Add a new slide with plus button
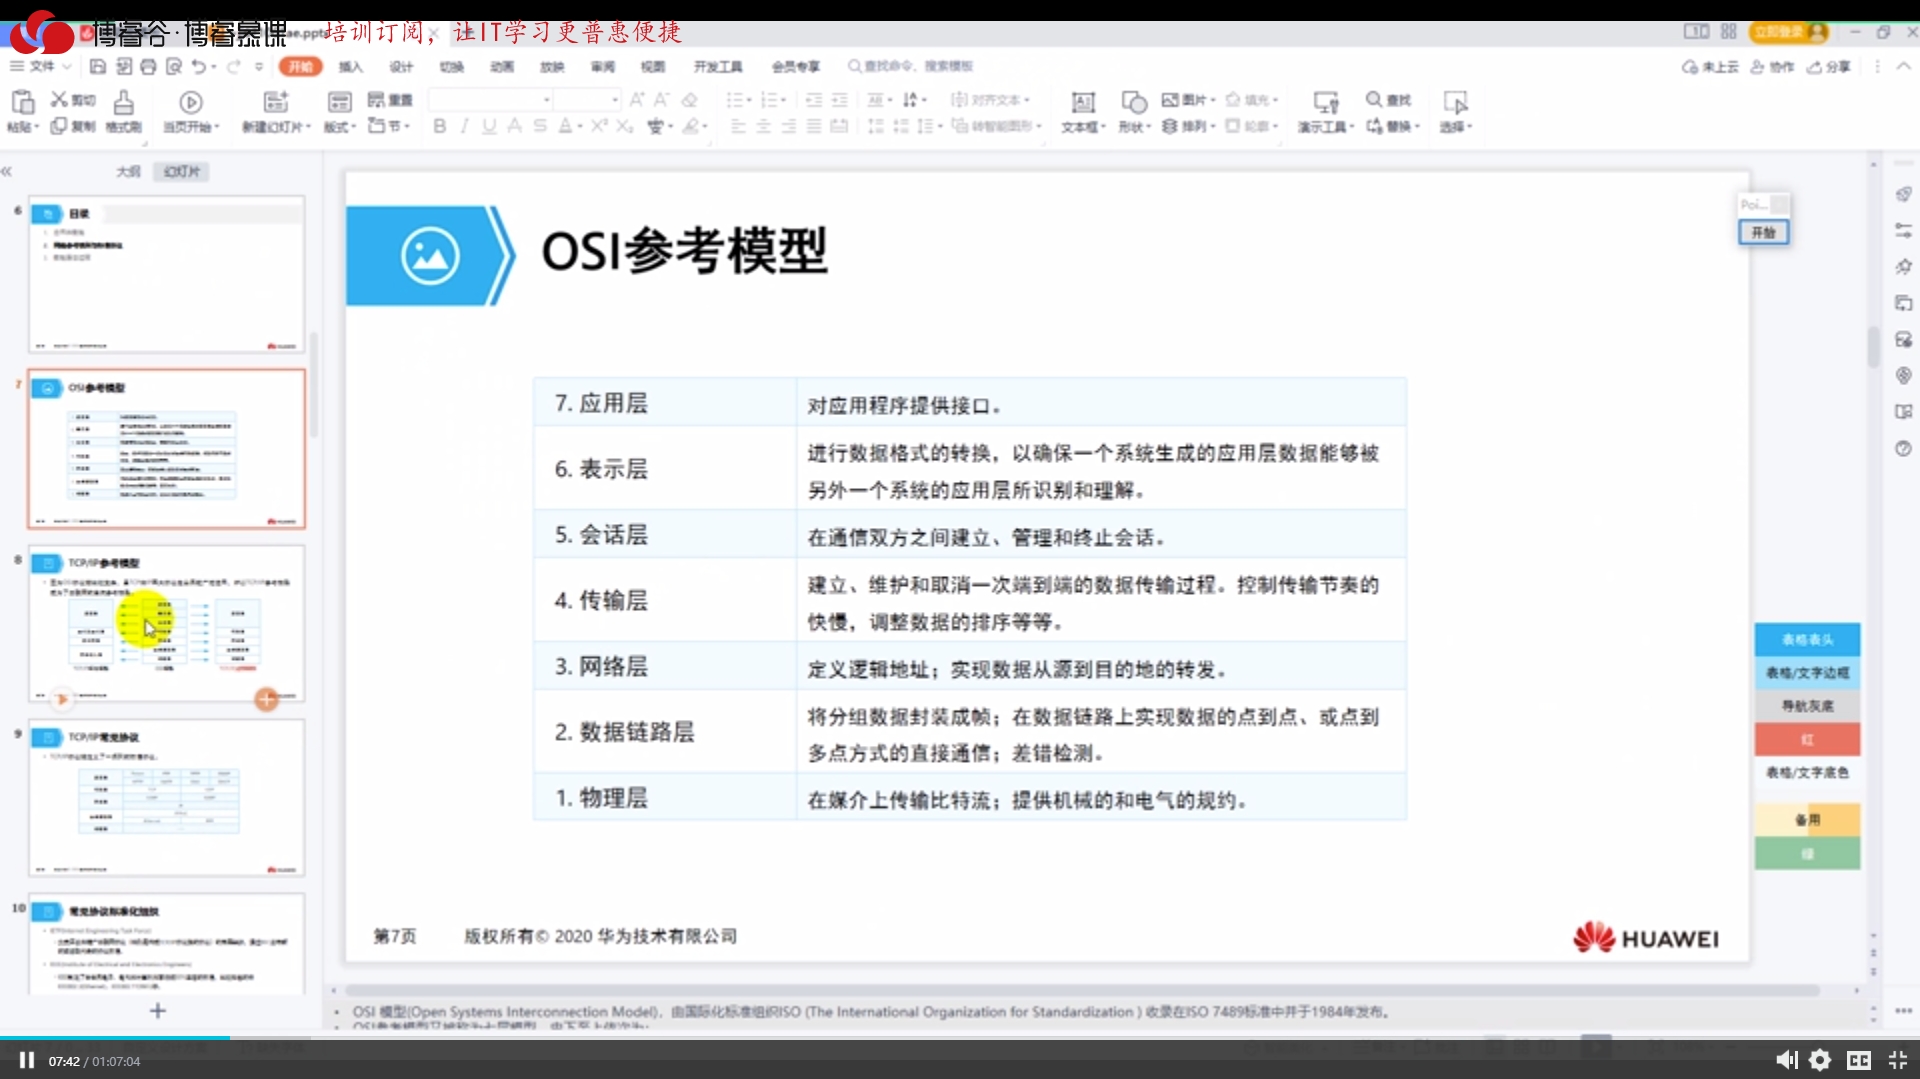1920x1079 pixels. (x=158, y=1010)
